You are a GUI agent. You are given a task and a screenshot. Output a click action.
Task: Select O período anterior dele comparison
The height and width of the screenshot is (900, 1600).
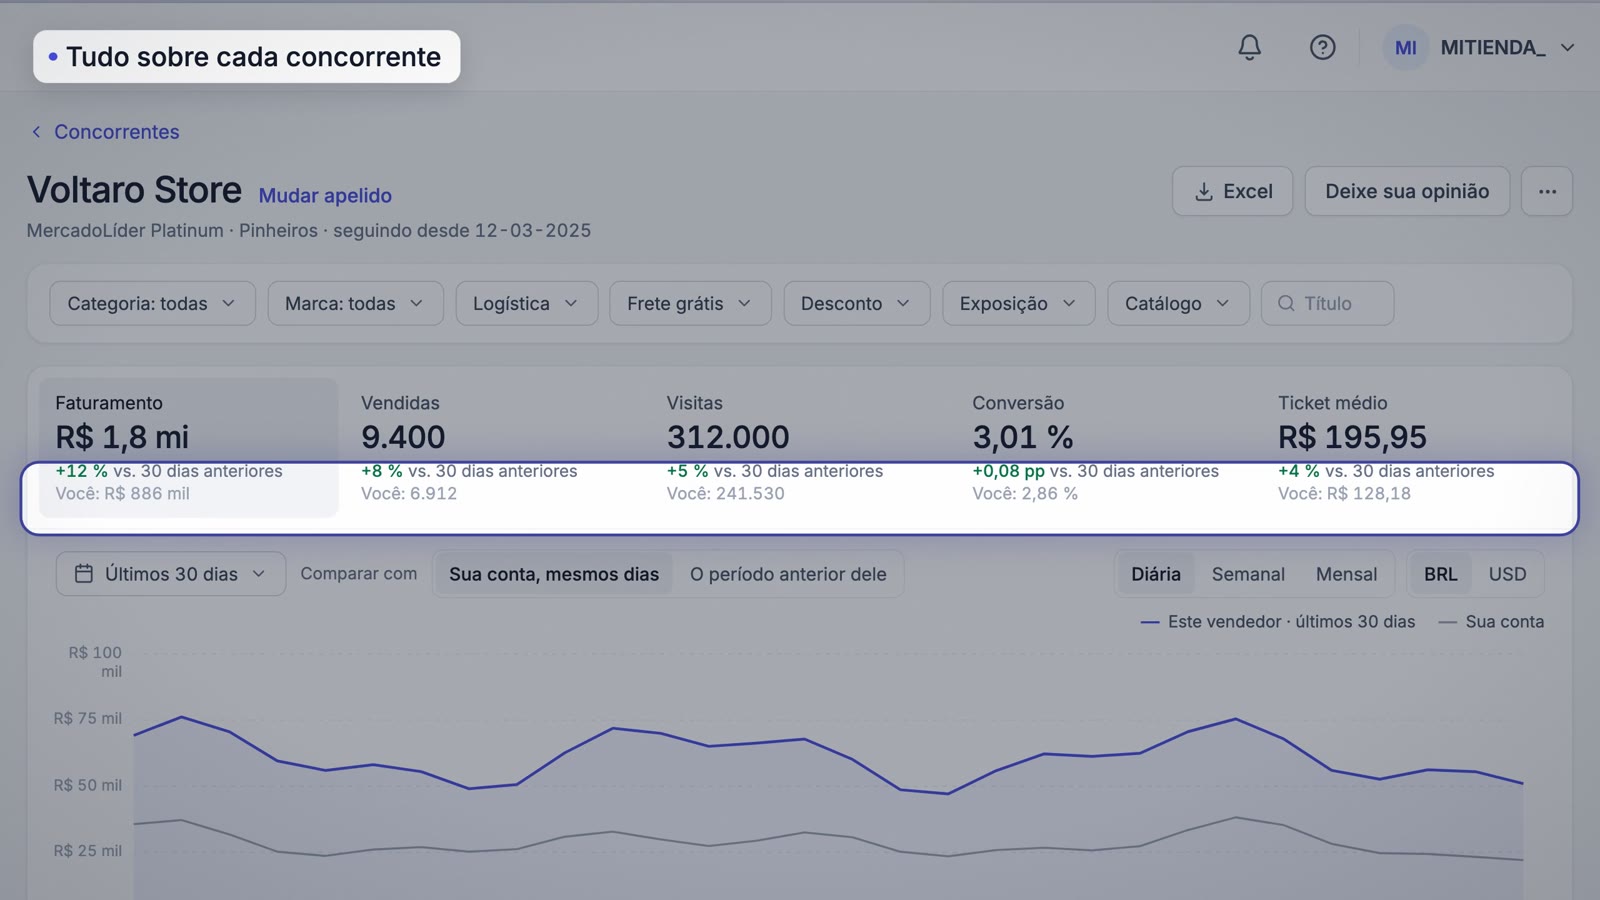click(788, 574)
